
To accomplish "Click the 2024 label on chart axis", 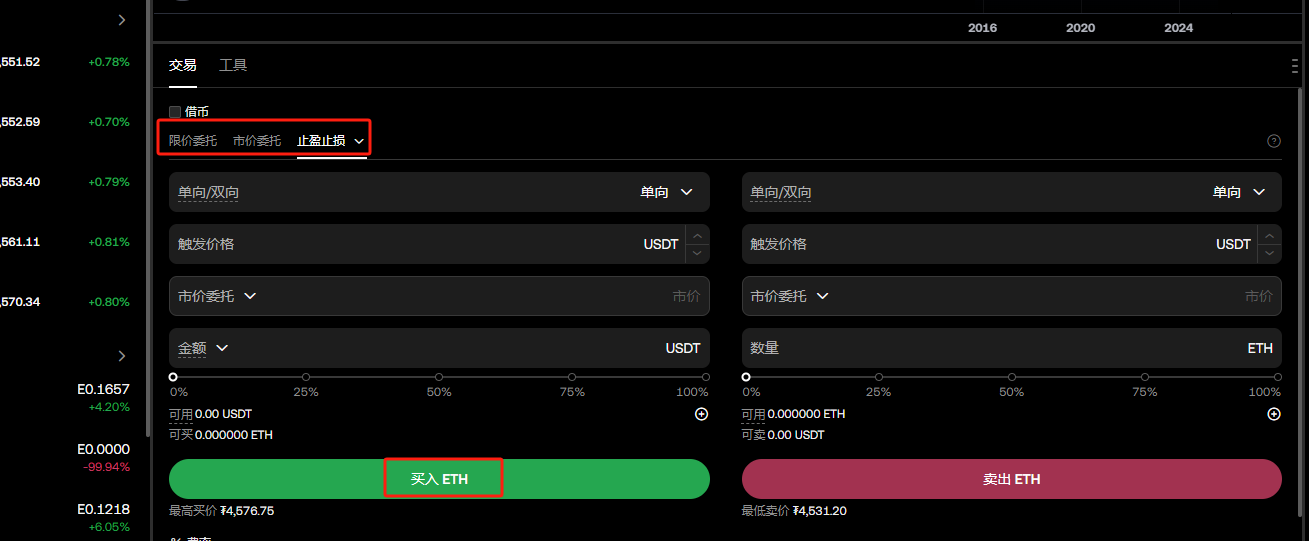I will coord(1179,28).
